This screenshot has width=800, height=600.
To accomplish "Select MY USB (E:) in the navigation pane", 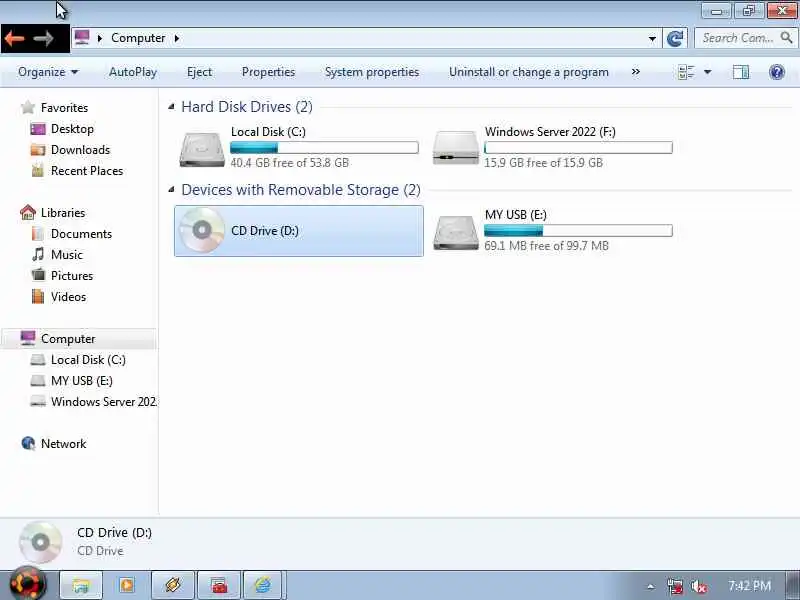I will 82,381.
